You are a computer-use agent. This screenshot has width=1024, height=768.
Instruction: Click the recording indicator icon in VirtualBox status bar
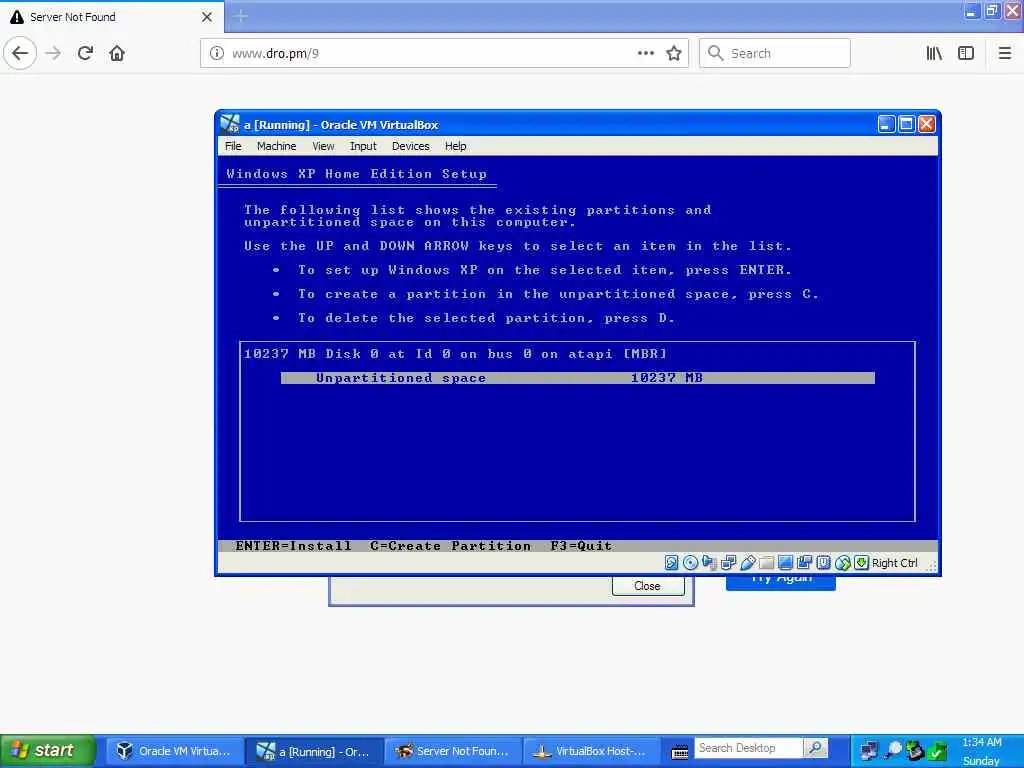[x=805, y=563]
